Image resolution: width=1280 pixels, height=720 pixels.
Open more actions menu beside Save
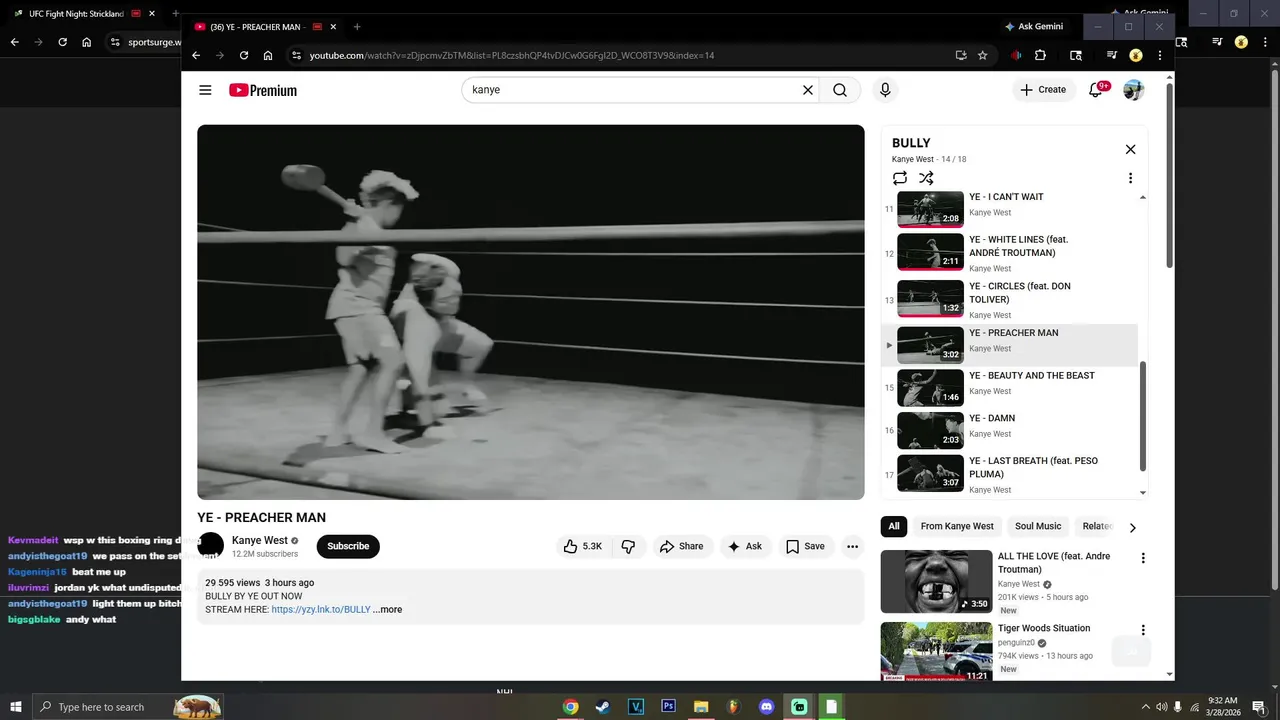tap(852, 546)
